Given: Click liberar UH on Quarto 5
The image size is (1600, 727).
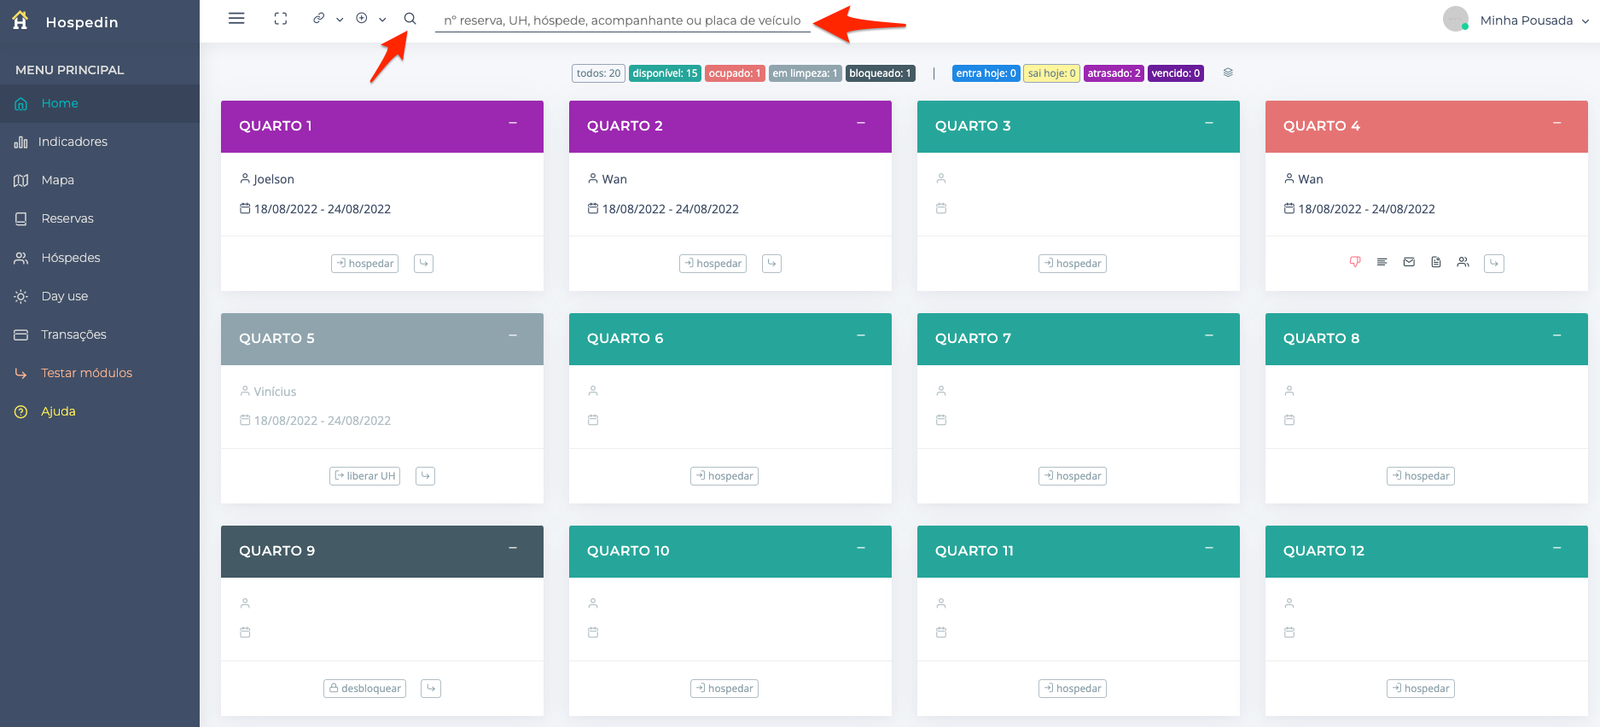Looking at the screenshot, I should (365, 476).
